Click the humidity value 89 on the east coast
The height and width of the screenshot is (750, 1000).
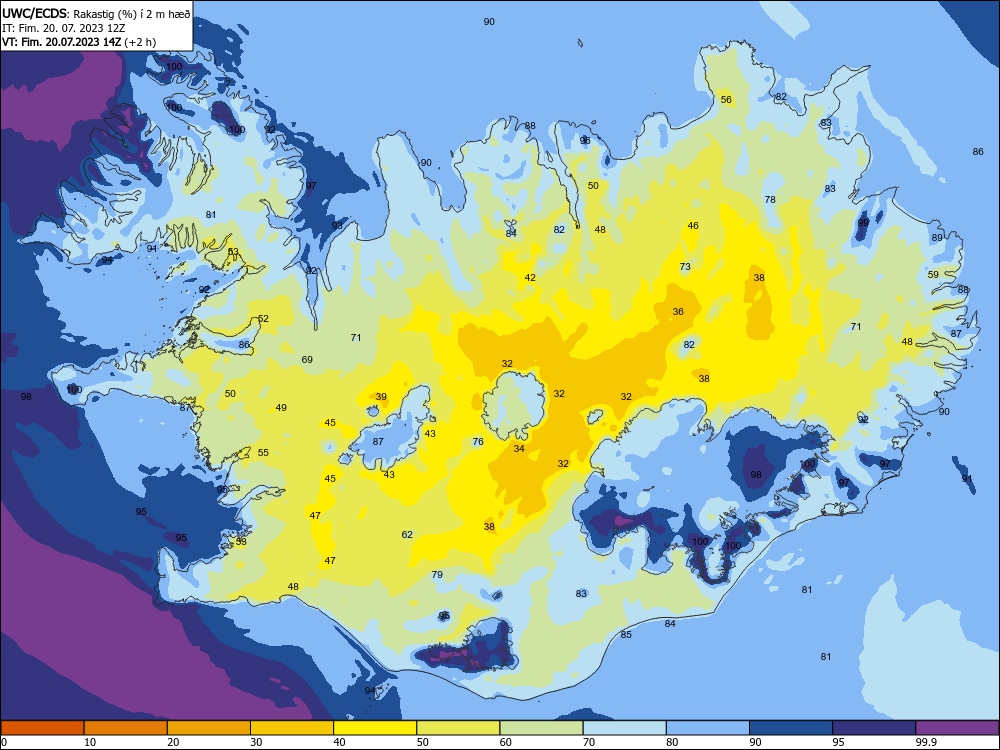(937, 238)
